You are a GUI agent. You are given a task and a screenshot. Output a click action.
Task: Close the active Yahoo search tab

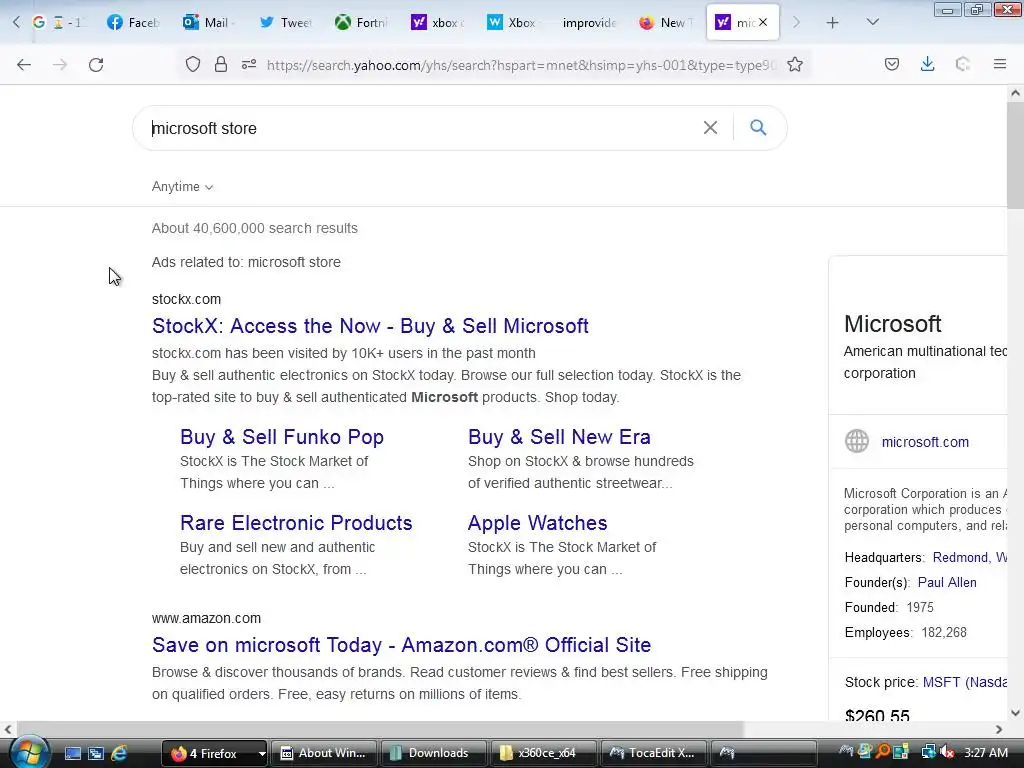point(763,22)
